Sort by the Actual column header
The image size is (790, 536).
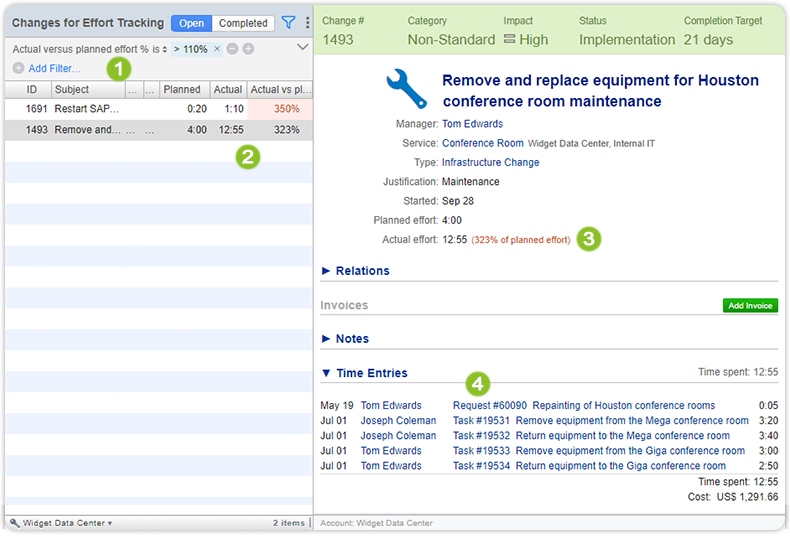(x=228, y=90)
